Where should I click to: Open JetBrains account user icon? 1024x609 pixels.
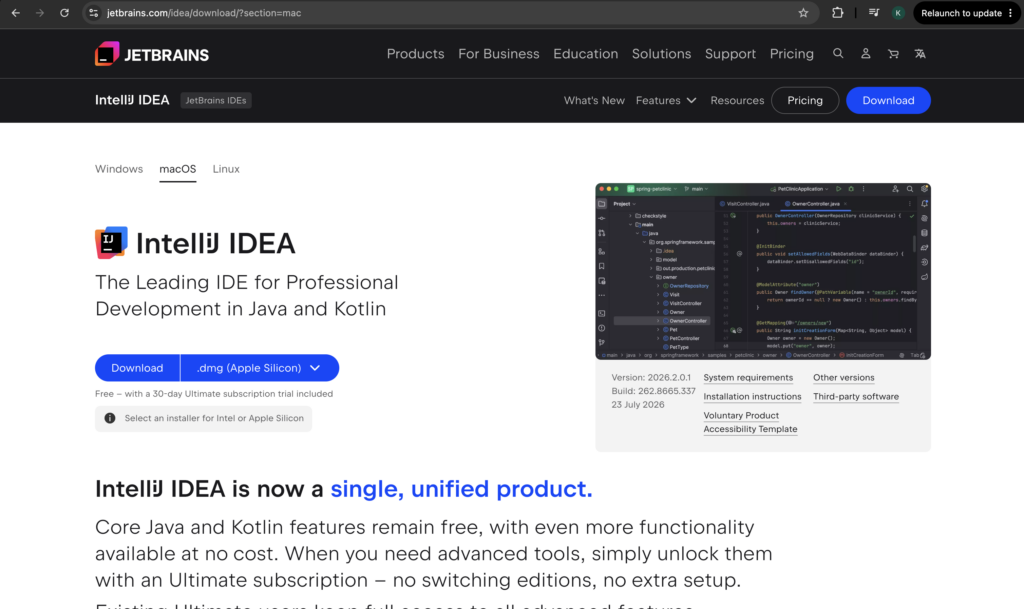click(x=865, y=54)
